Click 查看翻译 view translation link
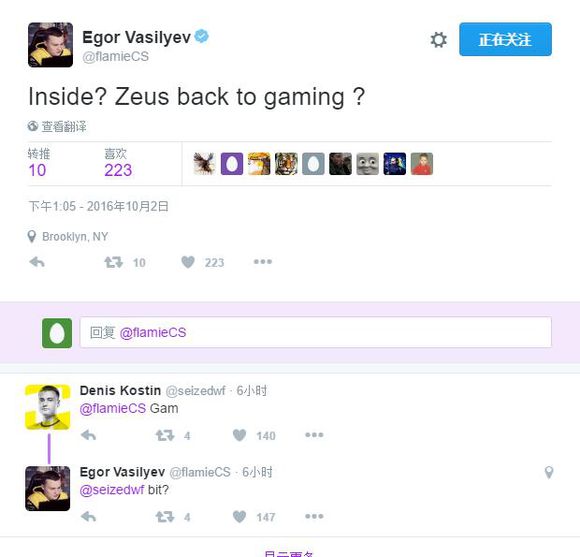This screenshot has height=557, width=580. [x=64, y=126]
